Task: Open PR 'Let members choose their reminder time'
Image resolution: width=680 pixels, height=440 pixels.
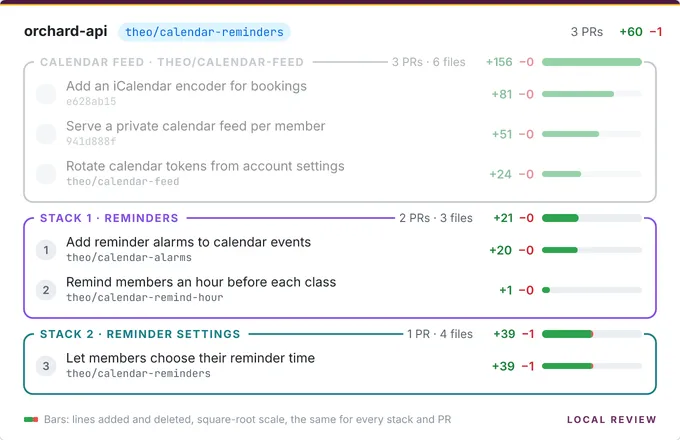Action: tap(190, 358)
